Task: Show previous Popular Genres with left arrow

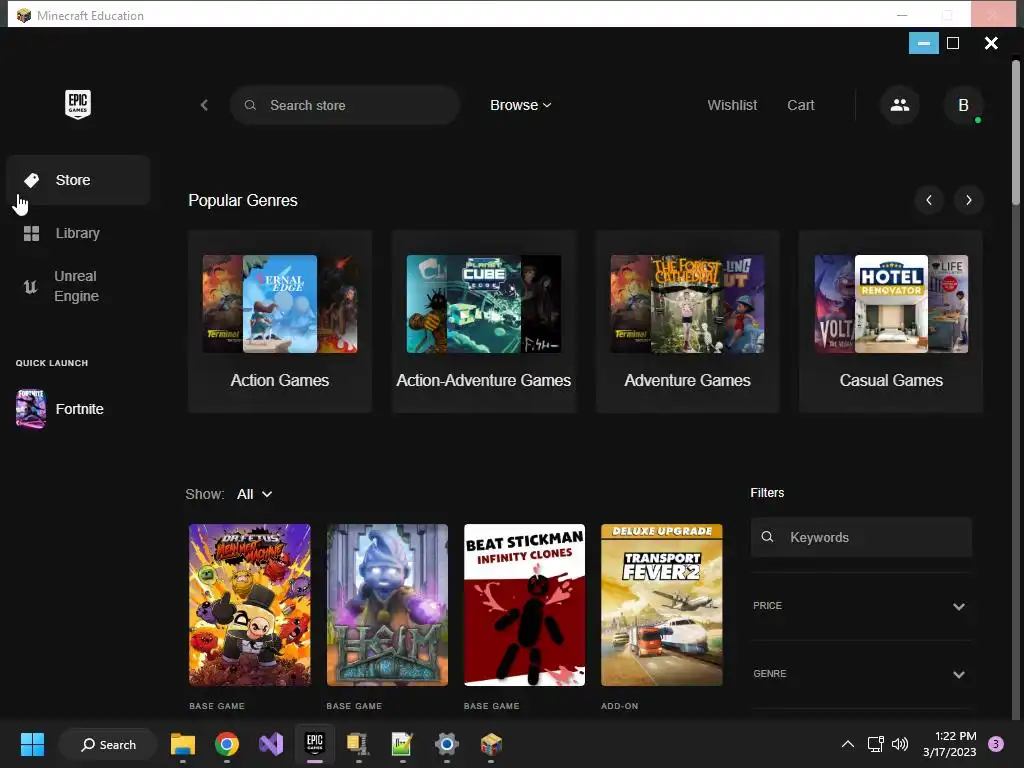Action: [x=929, y=200]
